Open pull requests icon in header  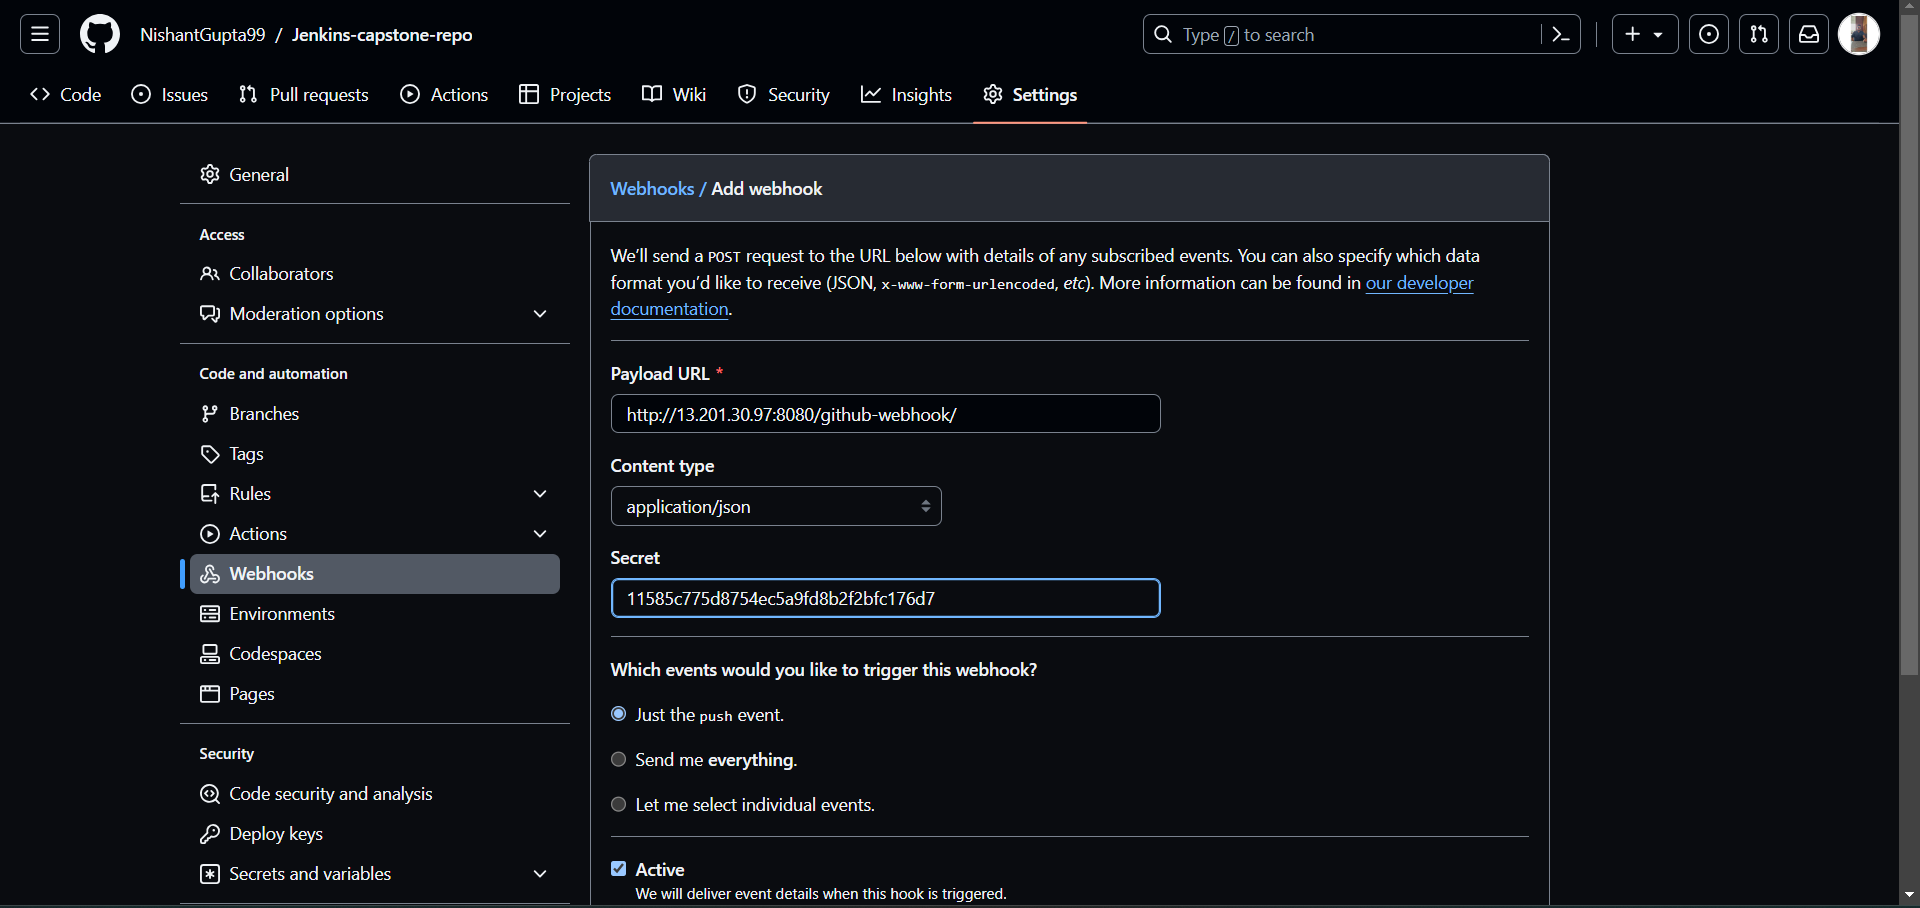[1759, 35]
